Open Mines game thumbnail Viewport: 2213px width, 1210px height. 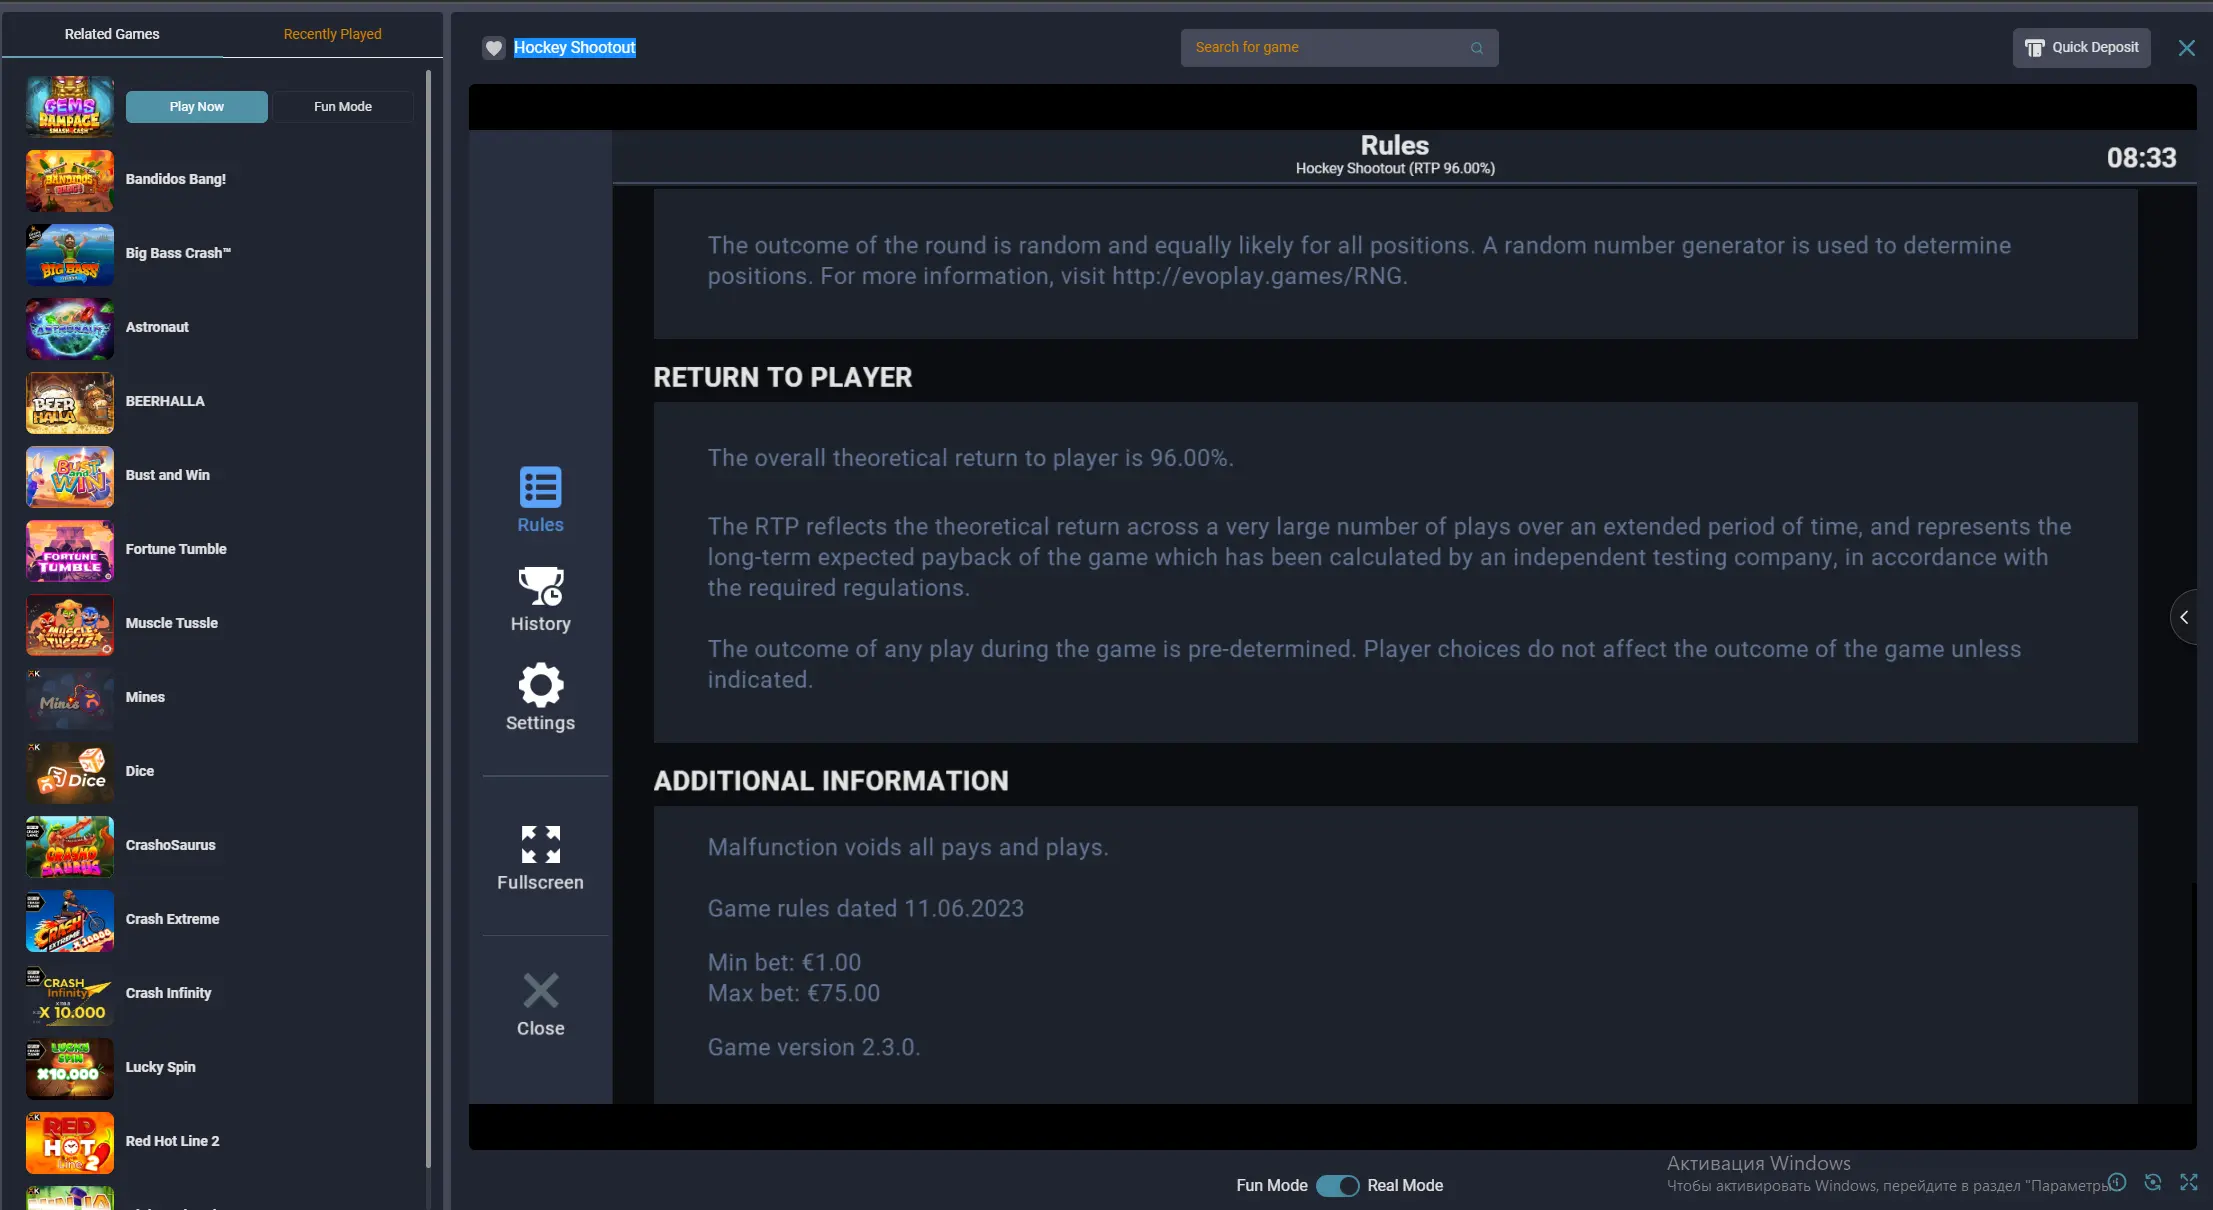(70, 698)
